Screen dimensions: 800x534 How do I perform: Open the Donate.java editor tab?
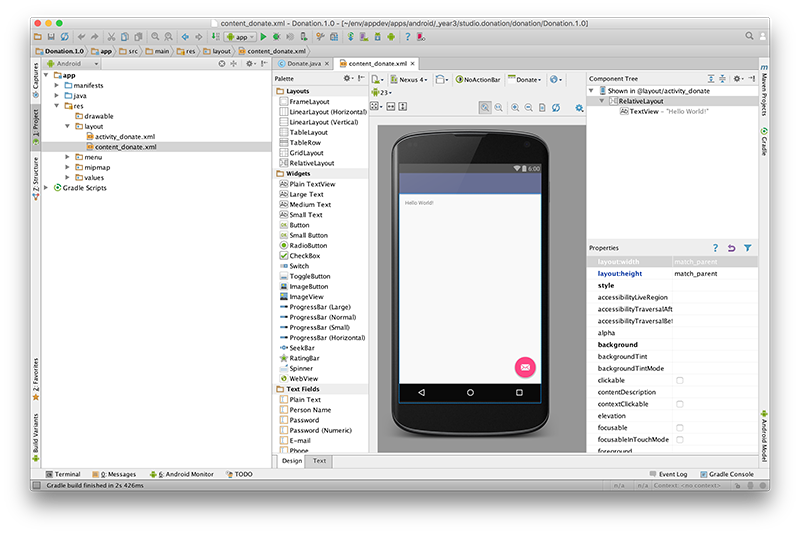click(x=304, y=63)
